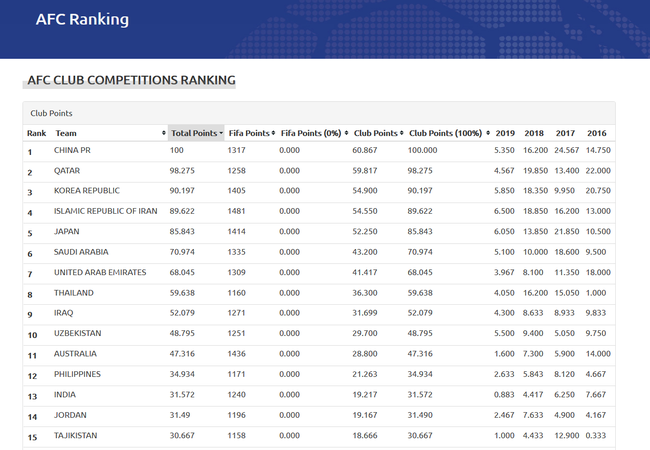Click the 2016 column header
The image size is (650, 450).
click(x=597, y=133)
